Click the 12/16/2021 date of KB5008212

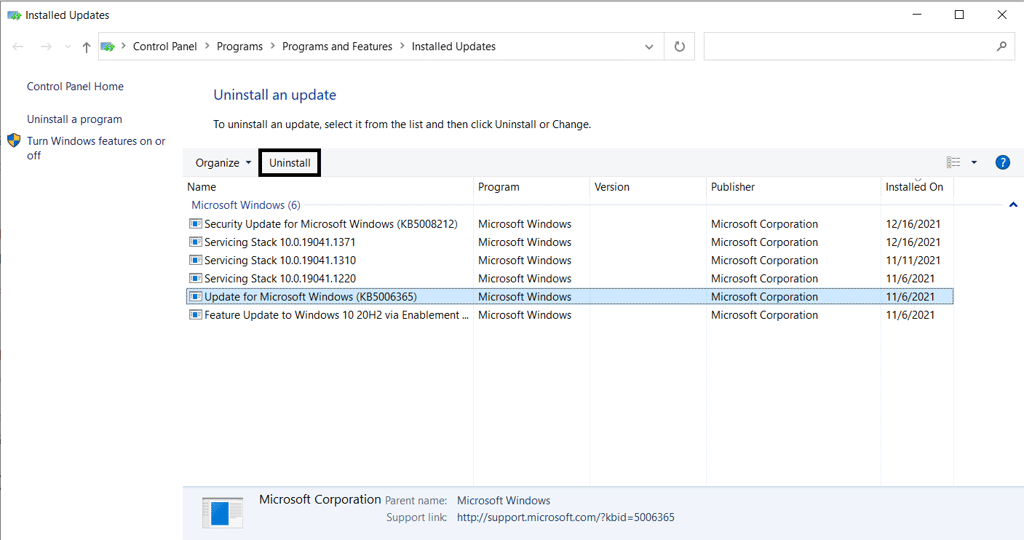click(913, 224)
